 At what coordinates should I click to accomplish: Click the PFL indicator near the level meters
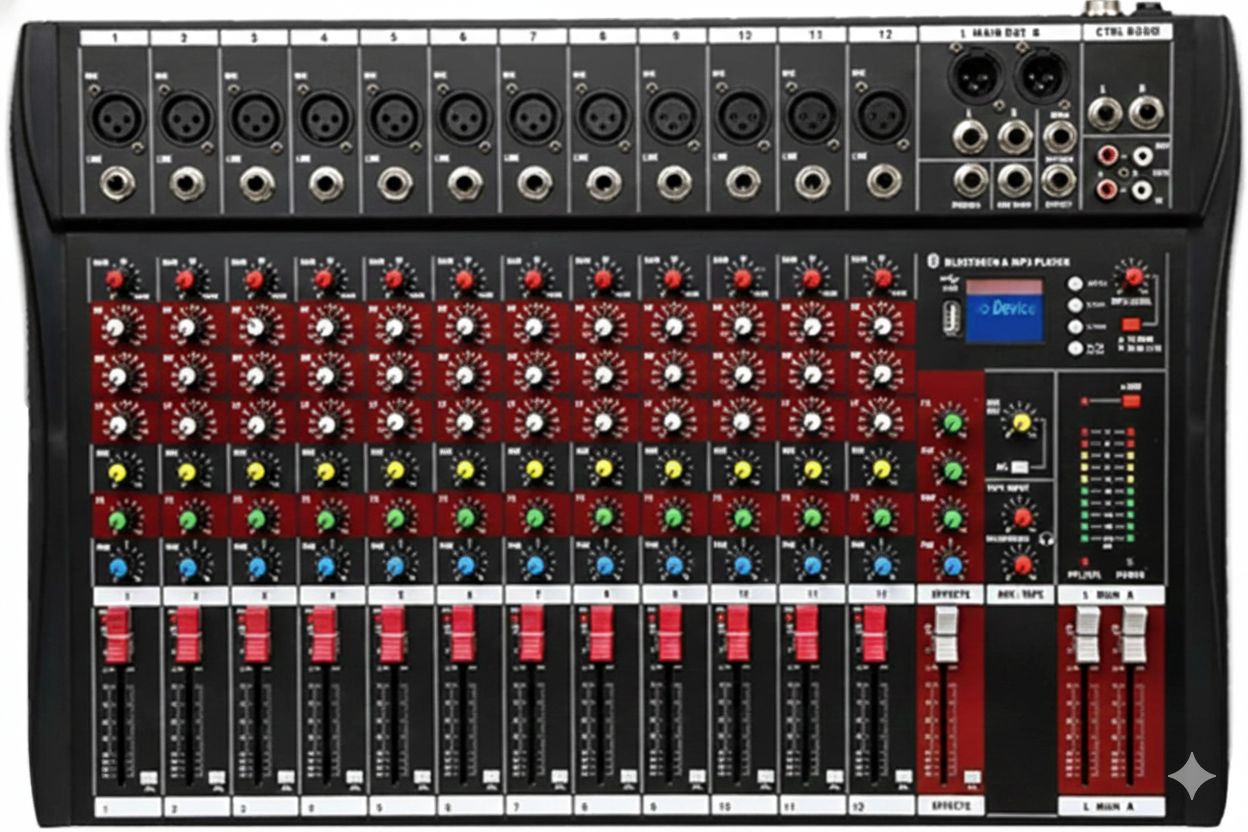(x=1084, y=561)
